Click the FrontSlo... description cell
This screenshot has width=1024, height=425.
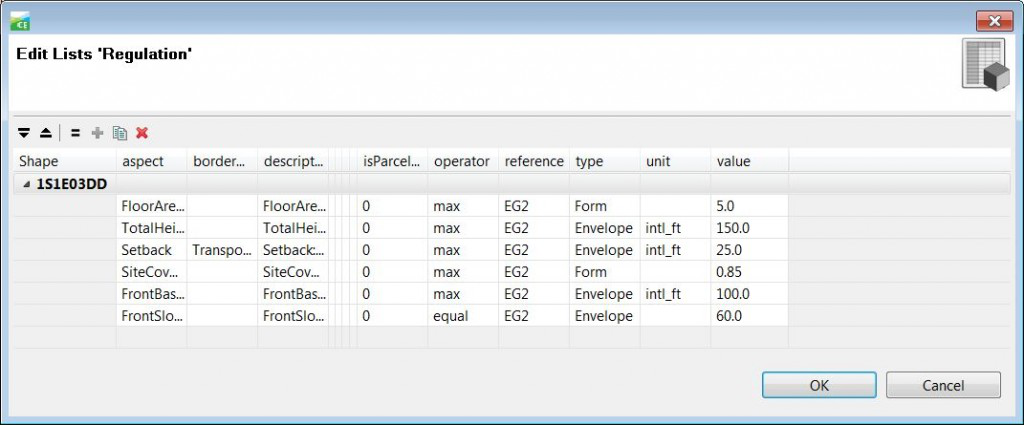(293, 316)
